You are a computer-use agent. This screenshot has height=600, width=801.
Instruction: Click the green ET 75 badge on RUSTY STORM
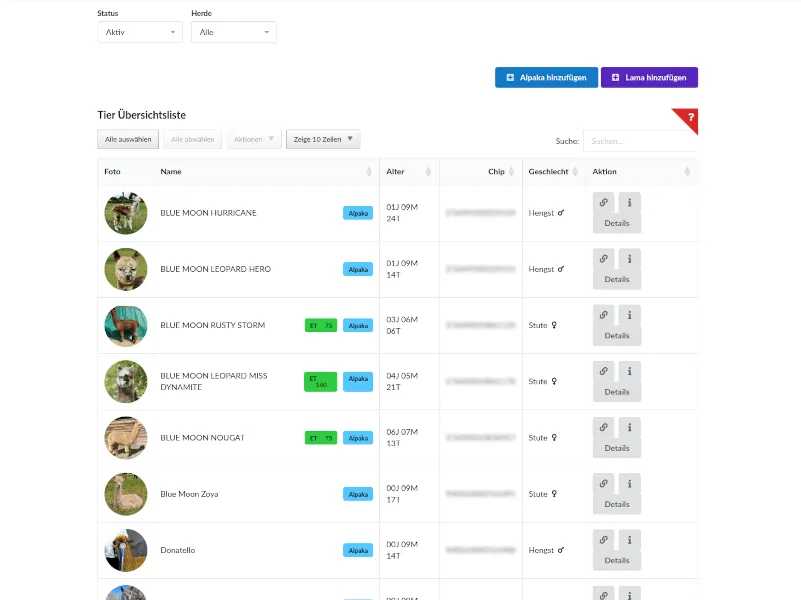[321, 326]
